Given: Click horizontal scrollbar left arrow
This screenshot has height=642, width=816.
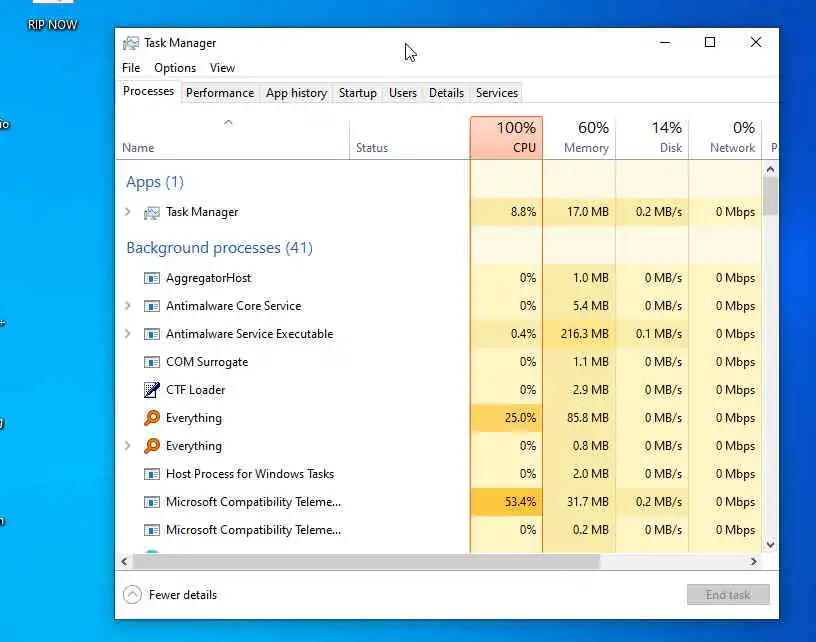Looking at the screenshot, I should [x=124, y=561].
